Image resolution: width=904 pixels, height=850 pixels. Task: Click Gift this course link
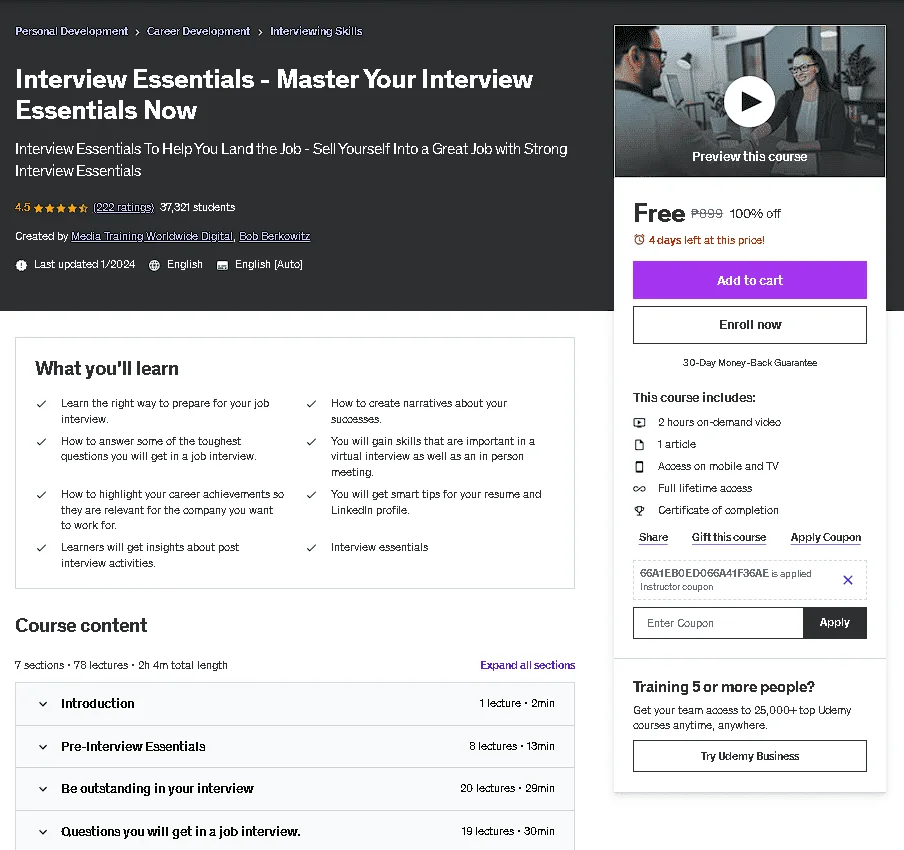(729, 537)
